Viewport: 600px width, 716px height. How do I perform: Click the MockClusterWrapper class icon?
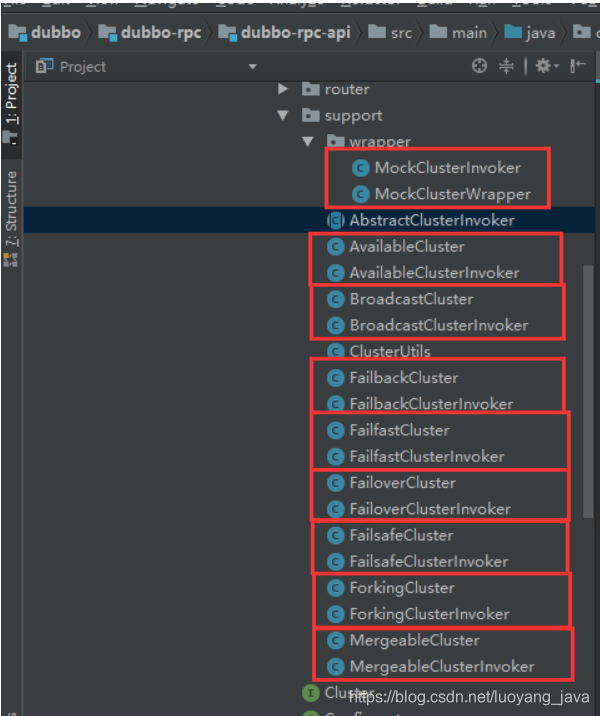point(360,195)
